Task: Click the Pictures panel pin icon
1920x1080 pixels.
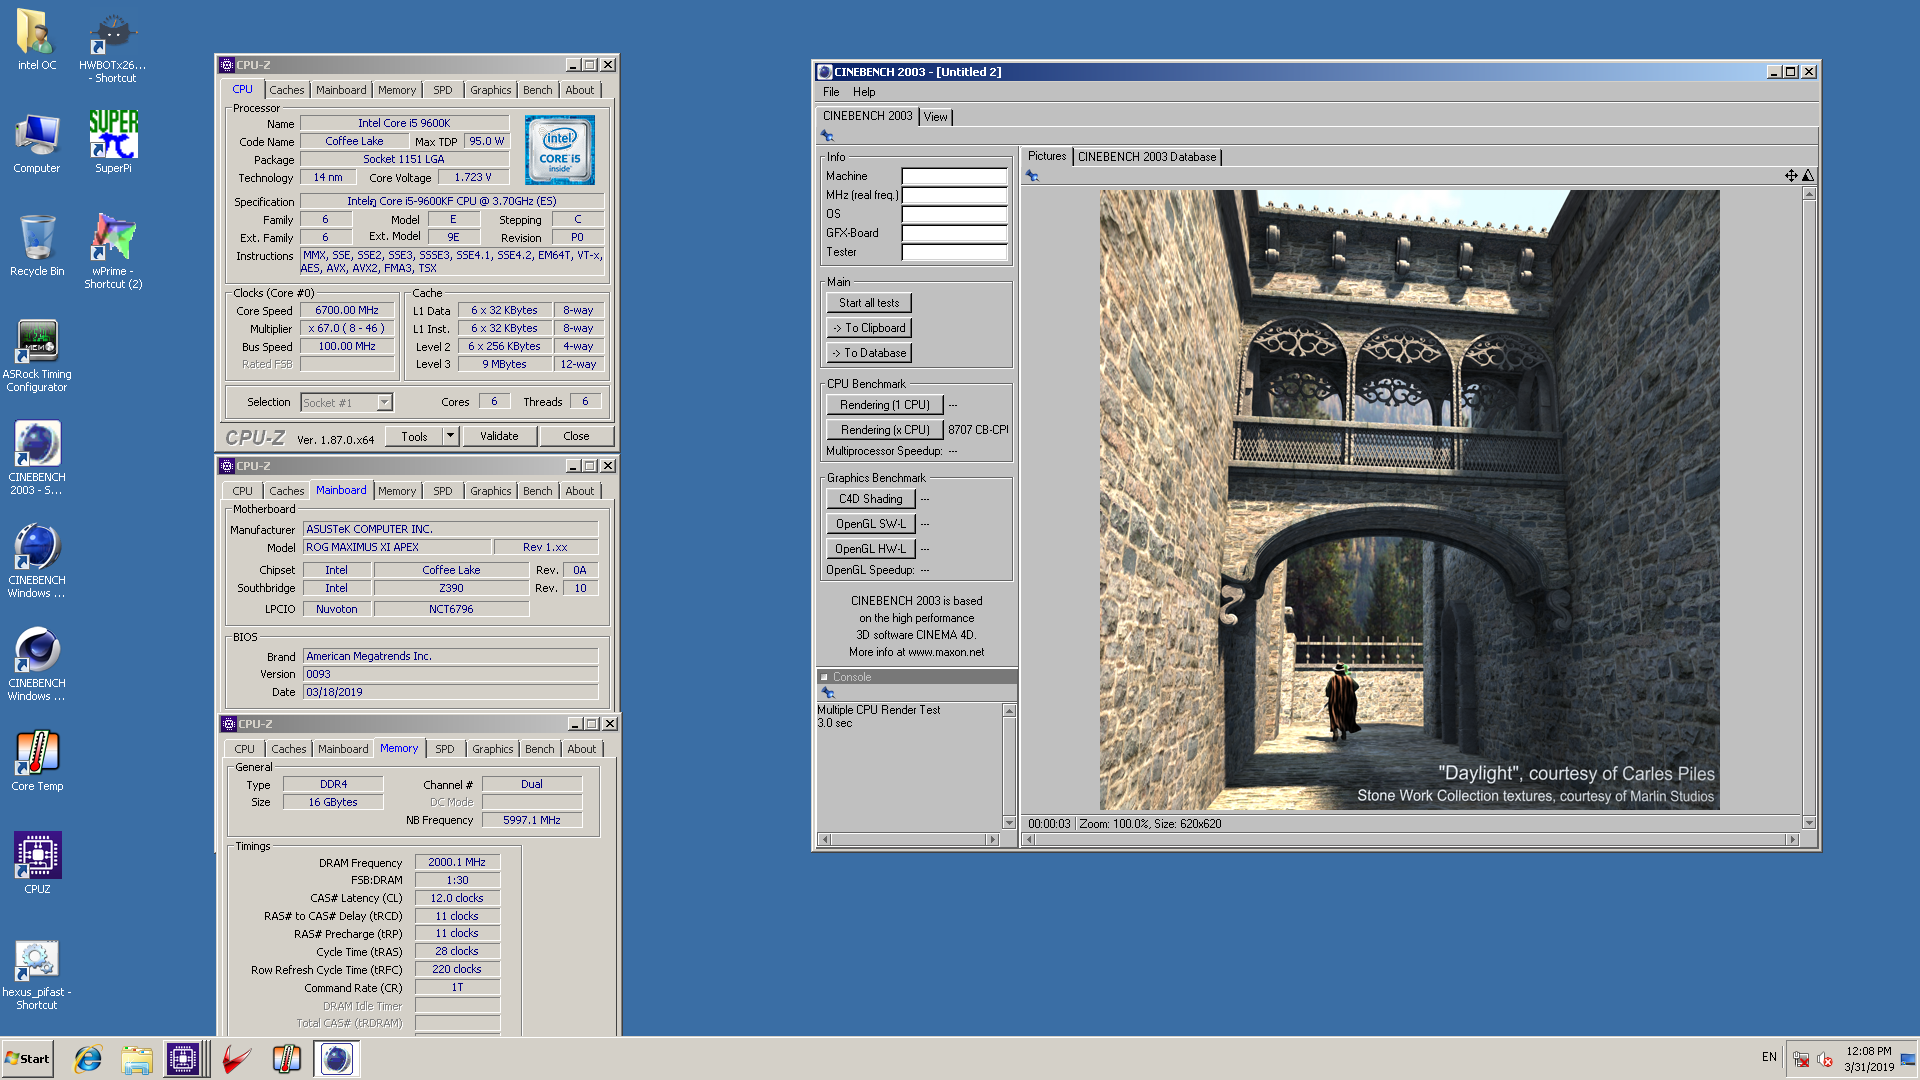Action: point(1032,176)
